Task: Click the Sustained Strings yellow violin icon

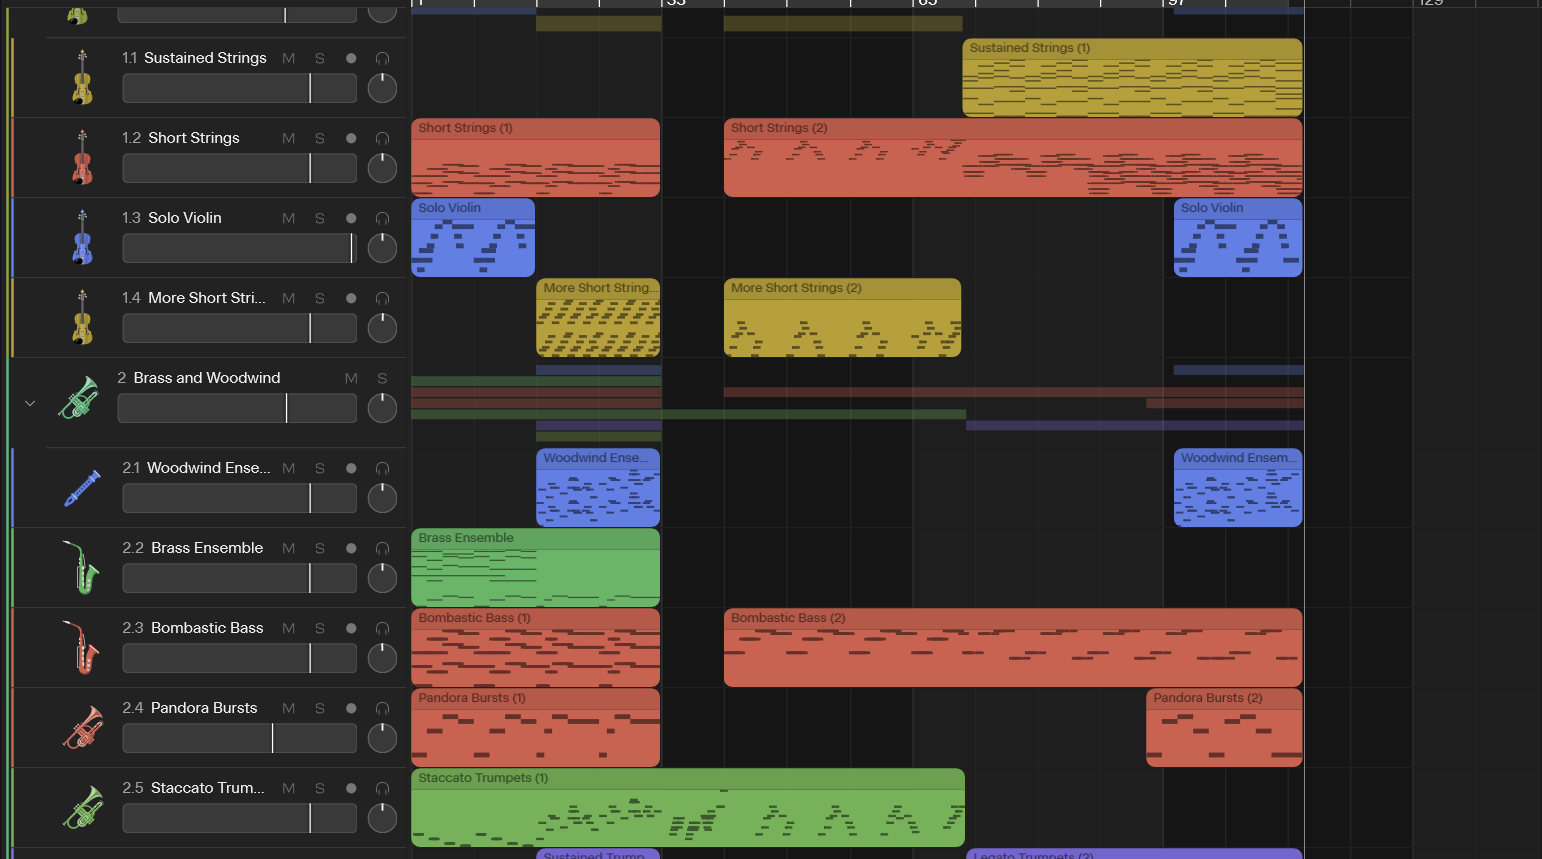Action: 82,78
